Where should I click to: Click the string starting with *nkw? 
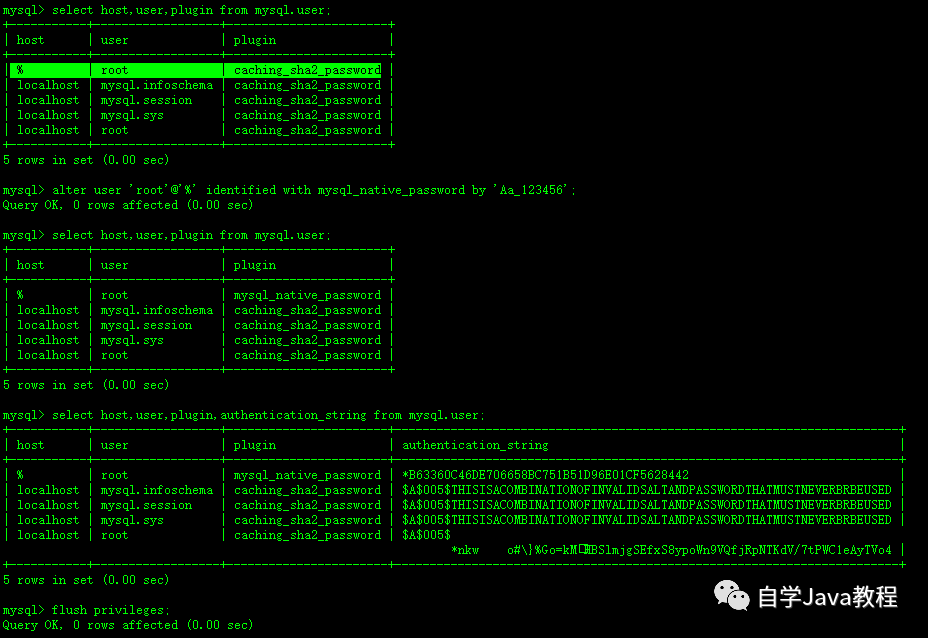(x=671, y=550)
